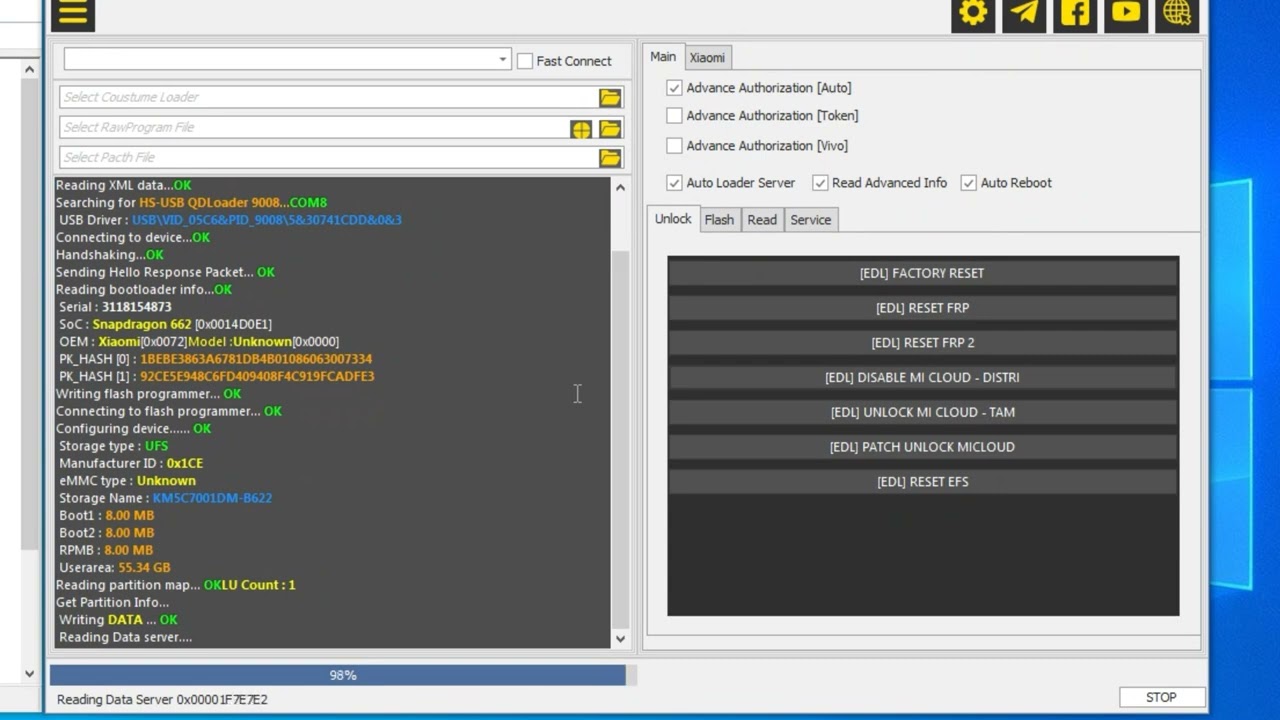The width and height of the screenshot is (1280, 720).
Task: Click the Reading Data Server status text
Action: (x=162, y=700)
